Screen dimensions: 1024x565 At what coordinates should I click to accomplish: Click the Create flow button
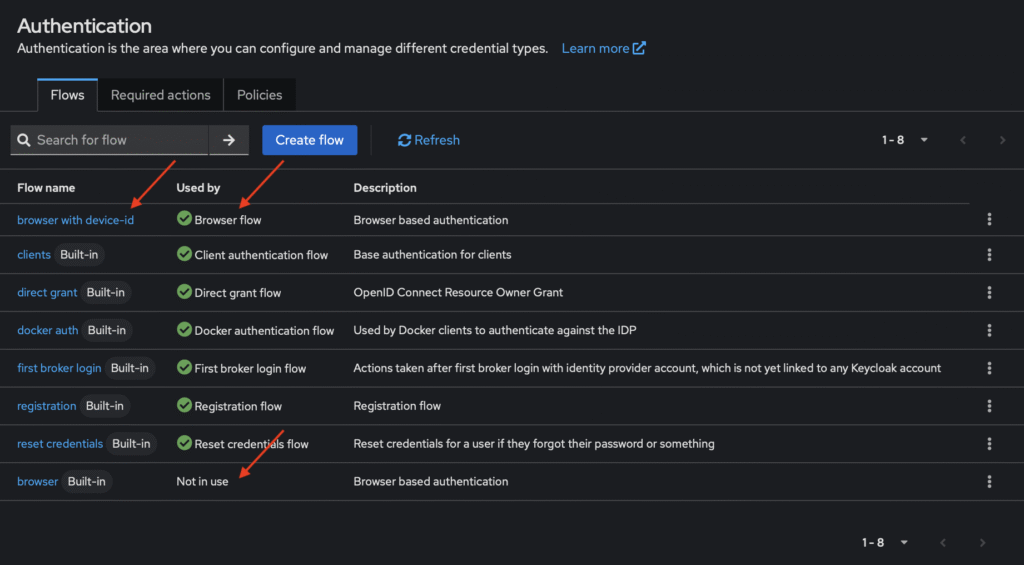[309, 140]
